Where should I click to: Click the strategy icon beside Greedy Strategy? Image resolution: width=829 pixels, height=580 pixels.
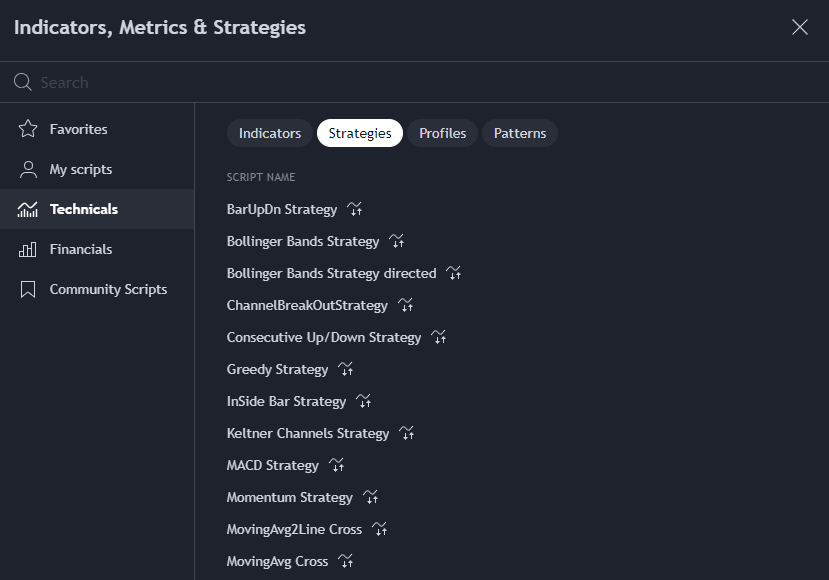(x=346, y=369)
